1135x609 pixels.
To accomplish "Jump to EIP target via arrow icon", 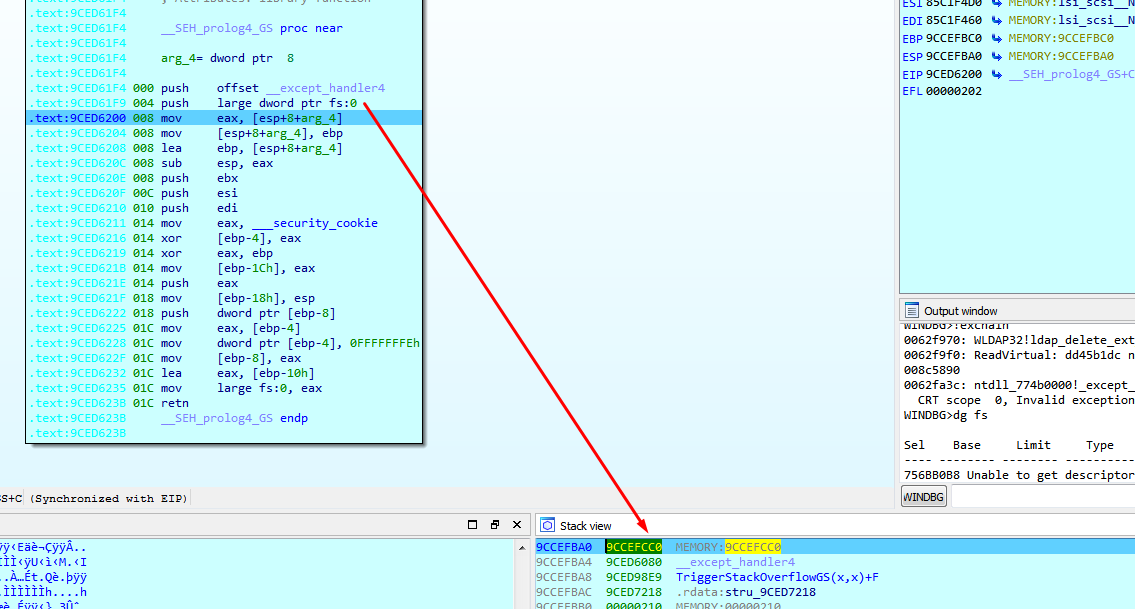I will coord(997,75).
